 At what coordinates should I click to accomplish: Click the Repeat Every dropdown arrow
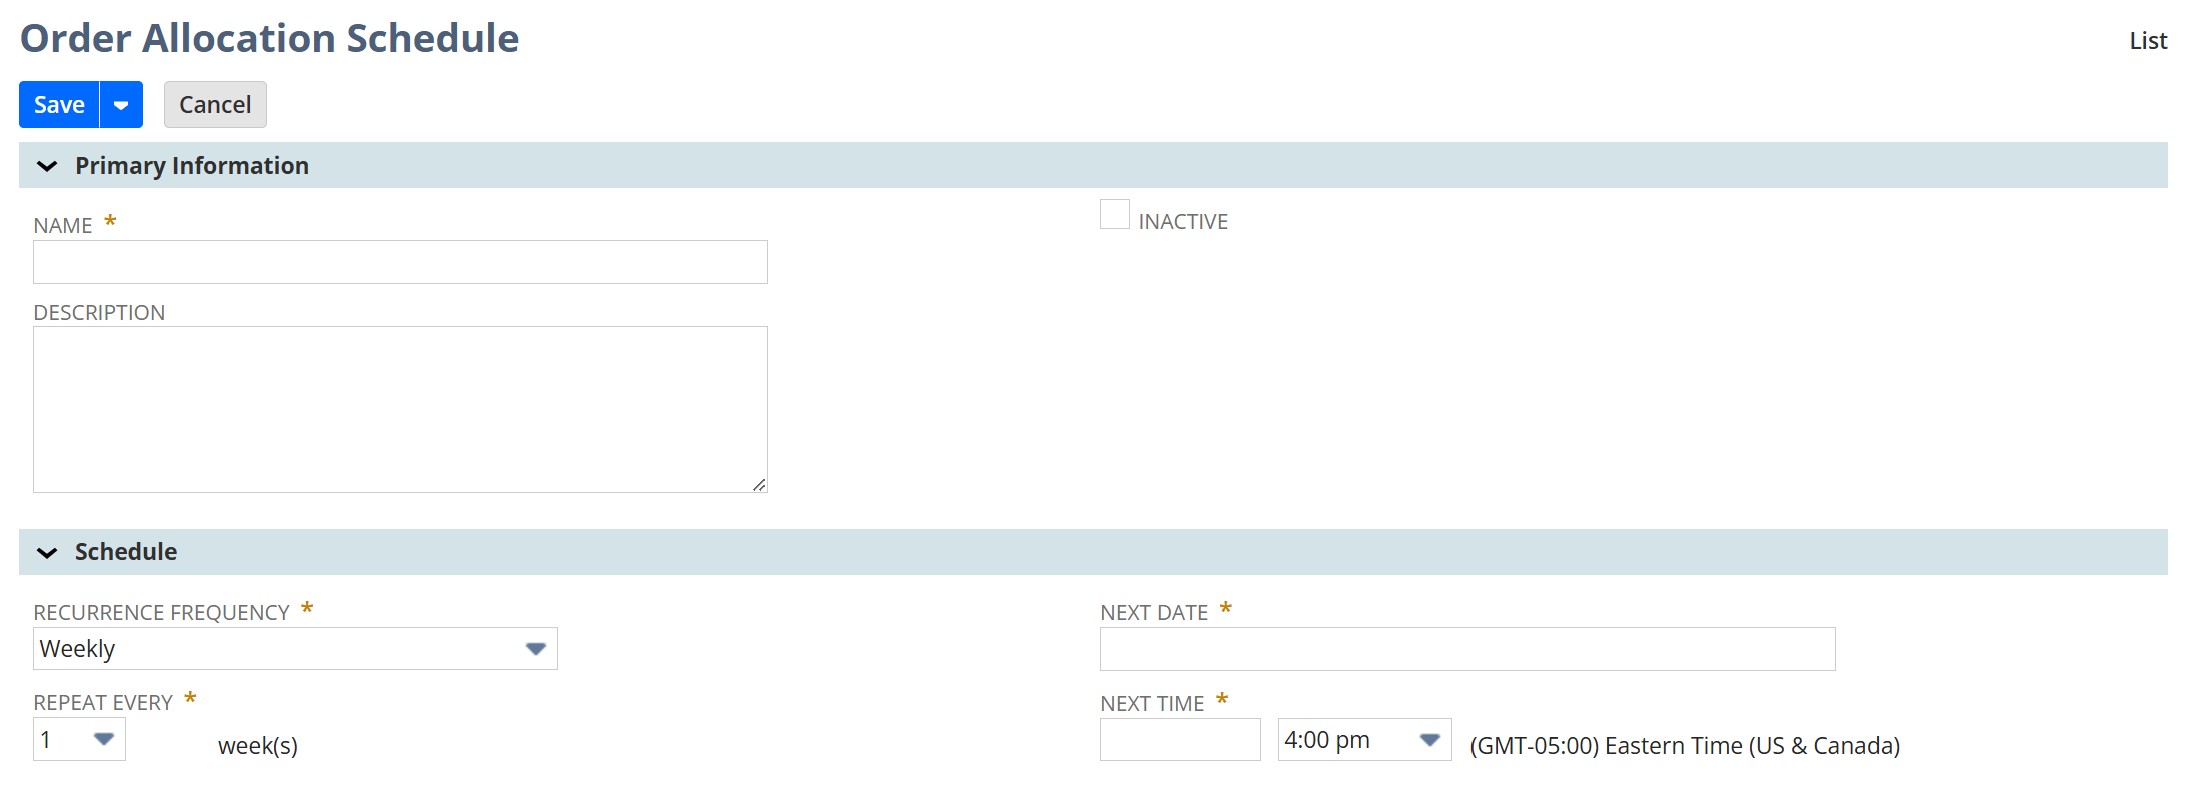click(103, 740)
